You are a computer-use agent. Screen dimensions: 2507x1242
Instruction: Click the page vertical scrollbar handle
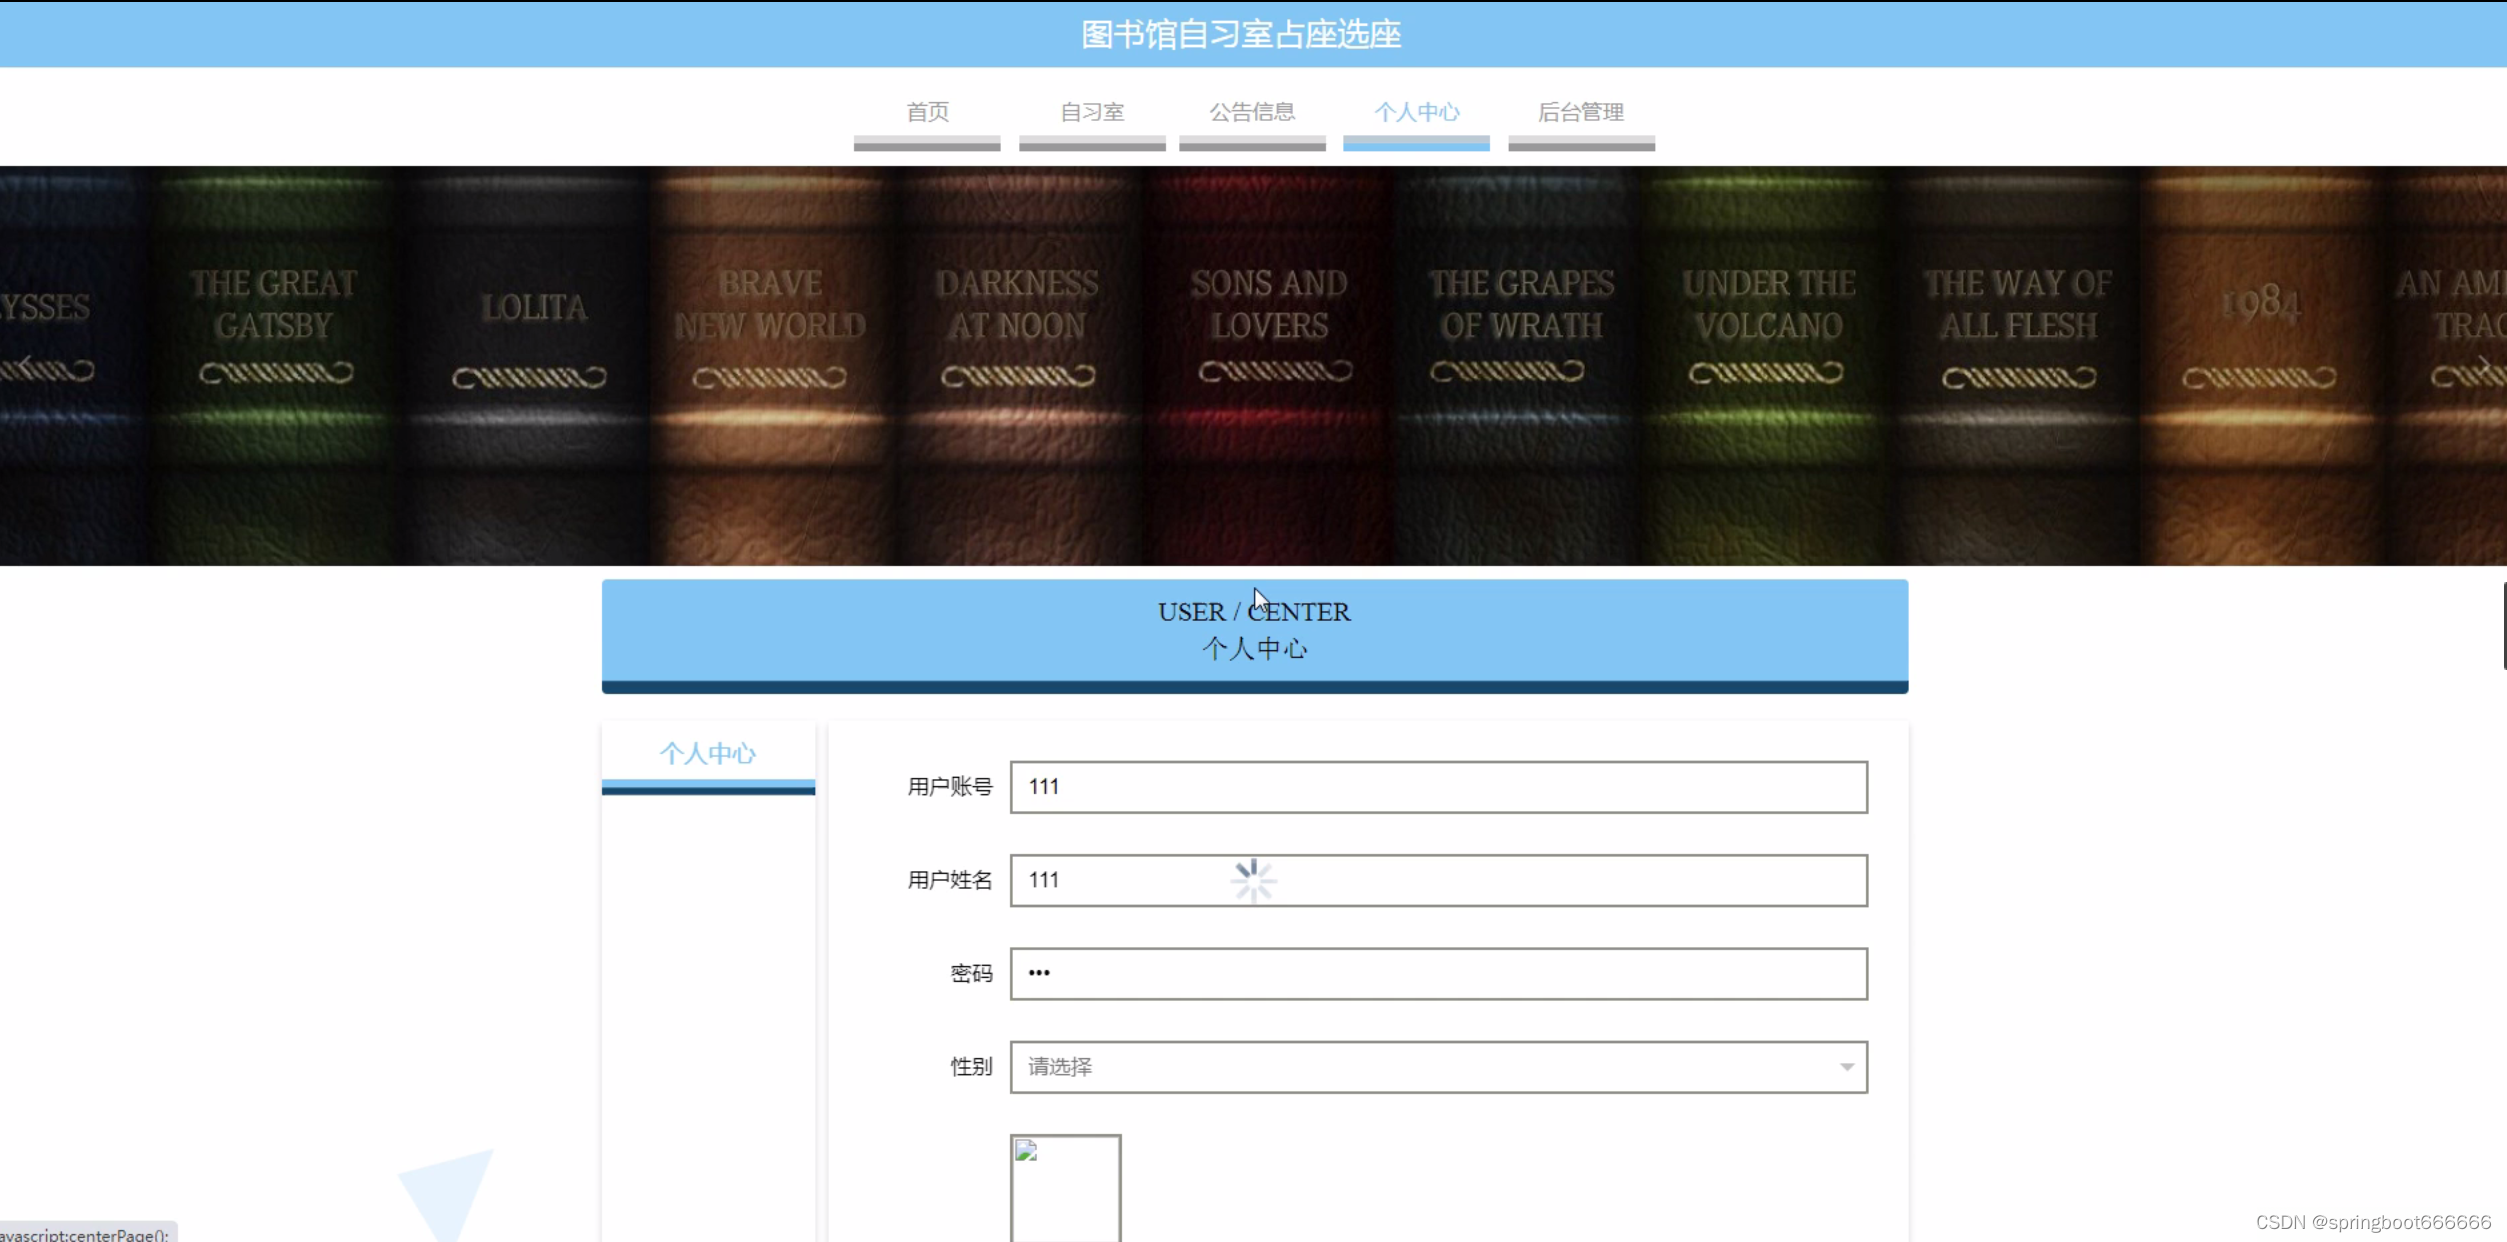click(x=2503, y=625)
